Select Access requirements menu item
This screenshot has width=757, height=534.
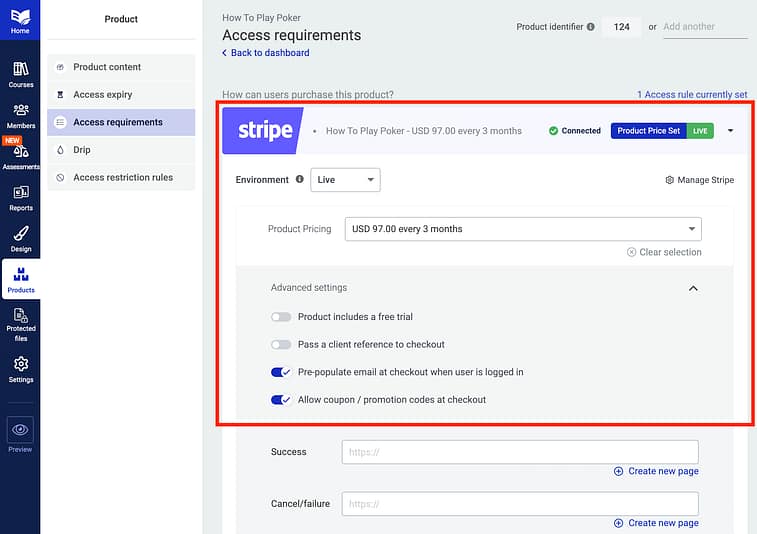pos(121,122)
